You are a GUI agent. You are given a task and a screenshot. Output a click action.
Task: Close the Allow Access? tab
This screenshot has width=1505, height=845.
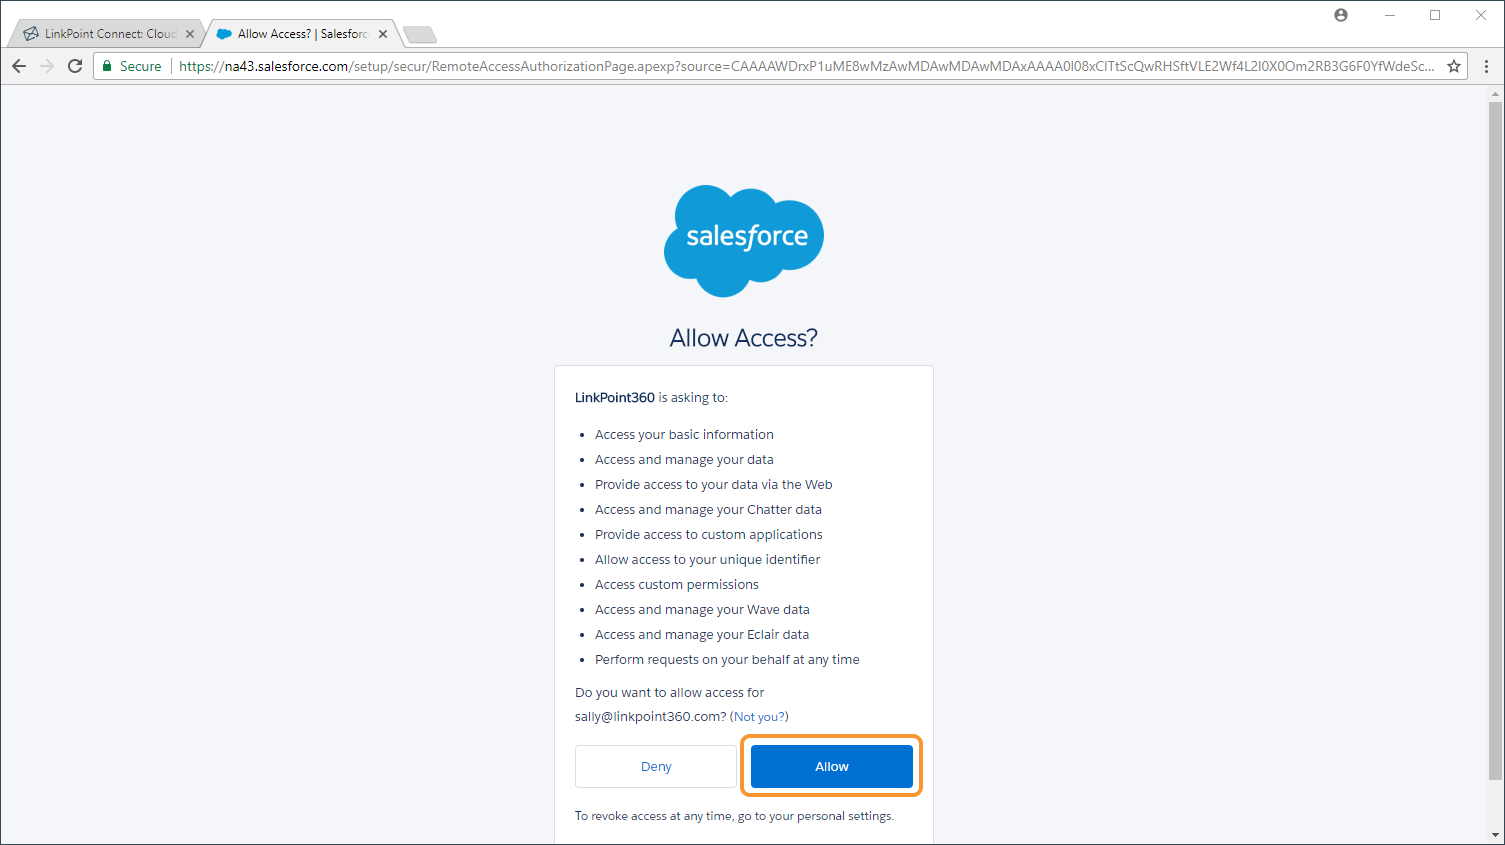coord(383,34)
